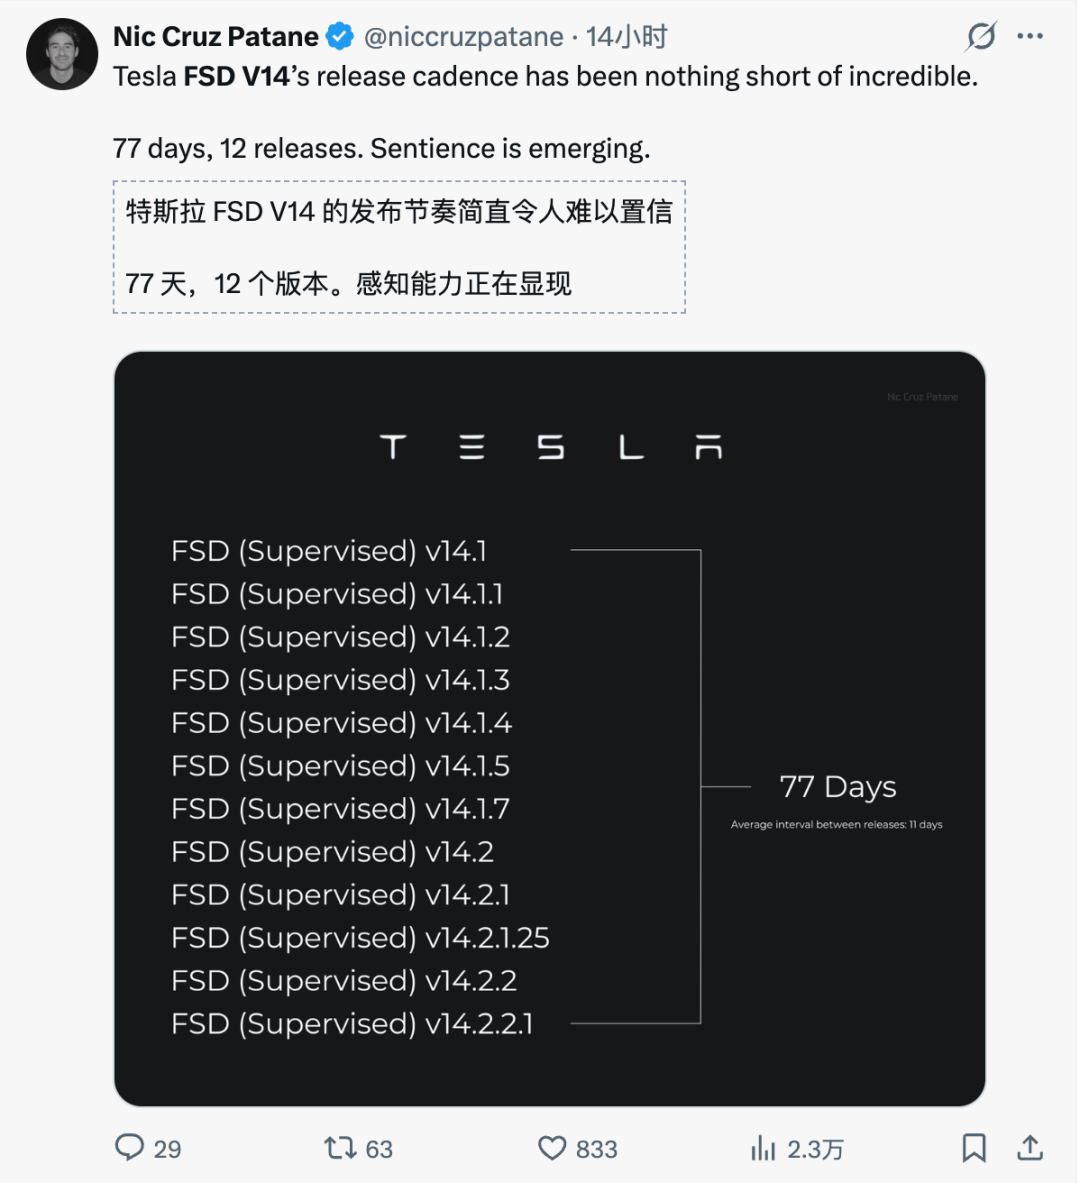Open the three-dot more options menu
The image size is (1080, 1183).
[x=1030, y=37]
